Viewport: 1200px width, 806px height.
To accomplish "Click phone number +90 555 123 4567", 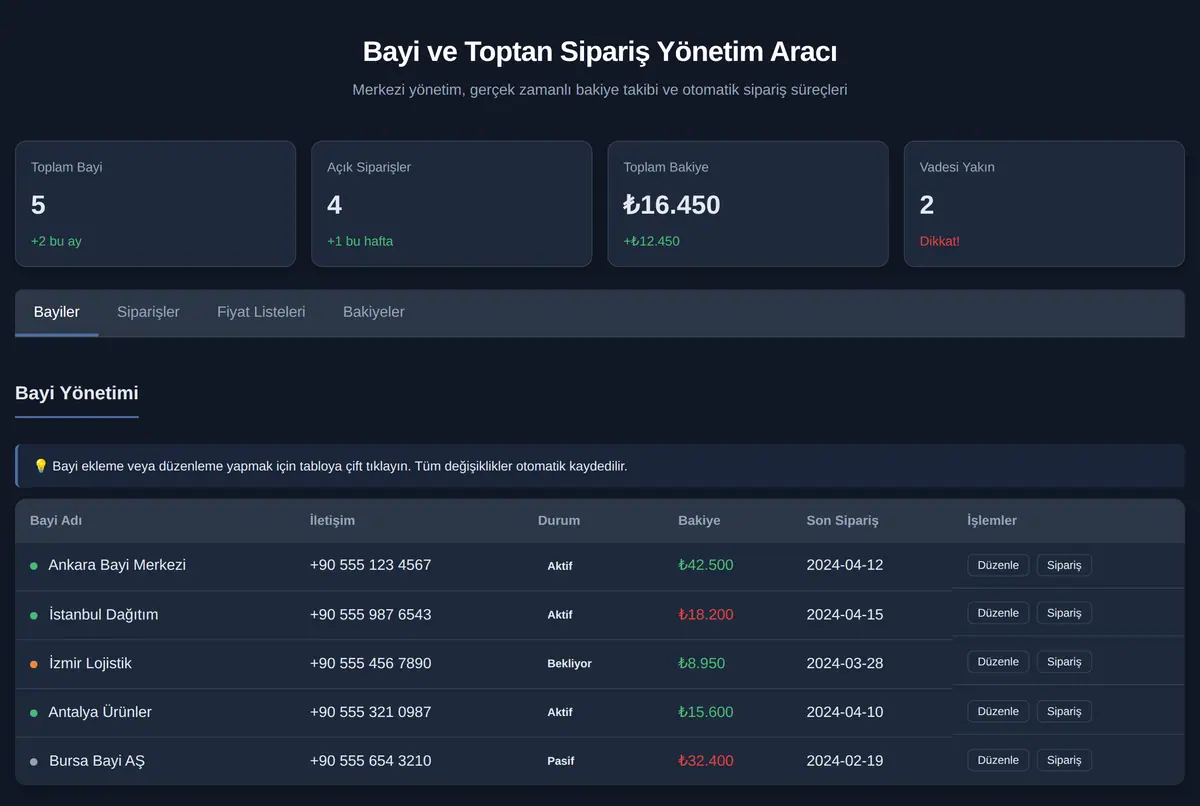I will 370,565.
